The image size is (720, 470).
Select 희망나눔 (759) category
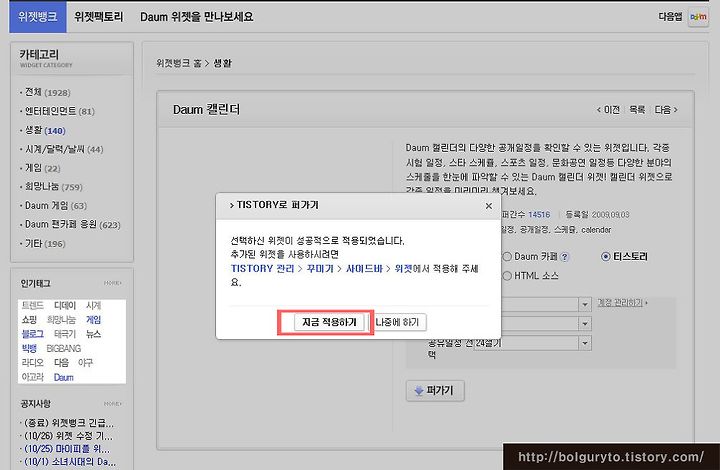(x=53, y=187)
